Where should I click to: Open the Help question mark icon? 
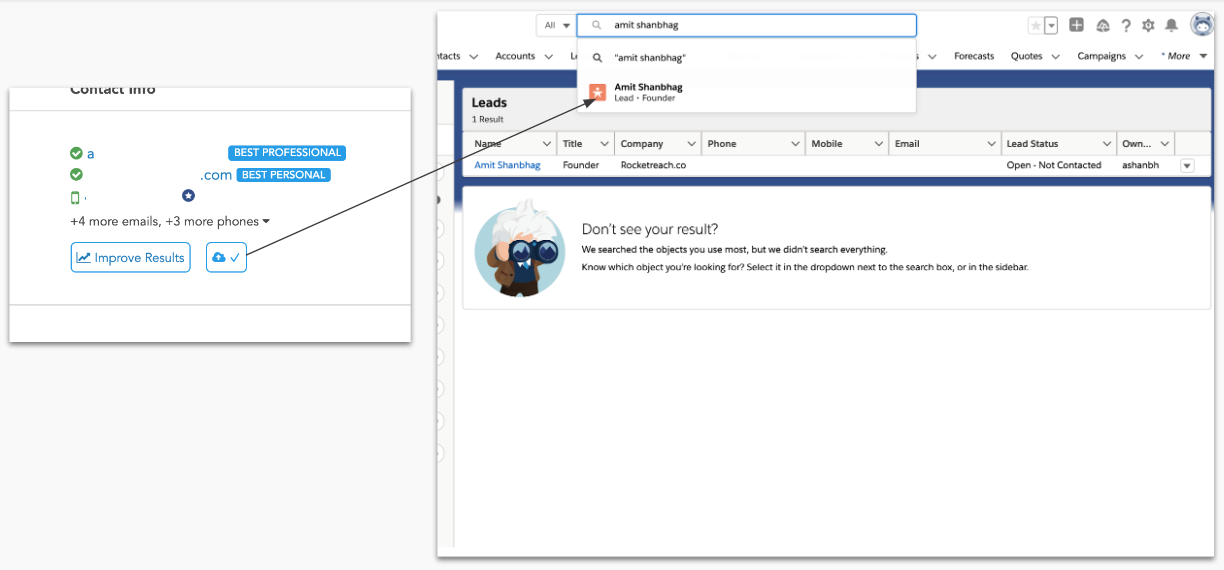[x=1125, y=25]
